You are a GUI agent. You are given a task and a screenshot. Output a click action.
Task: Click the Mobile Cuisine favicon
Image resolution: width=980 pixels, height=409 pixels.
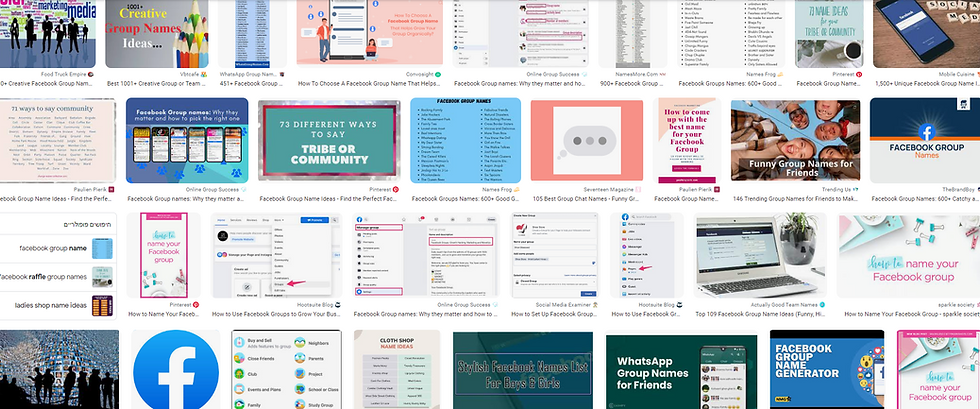977,74
